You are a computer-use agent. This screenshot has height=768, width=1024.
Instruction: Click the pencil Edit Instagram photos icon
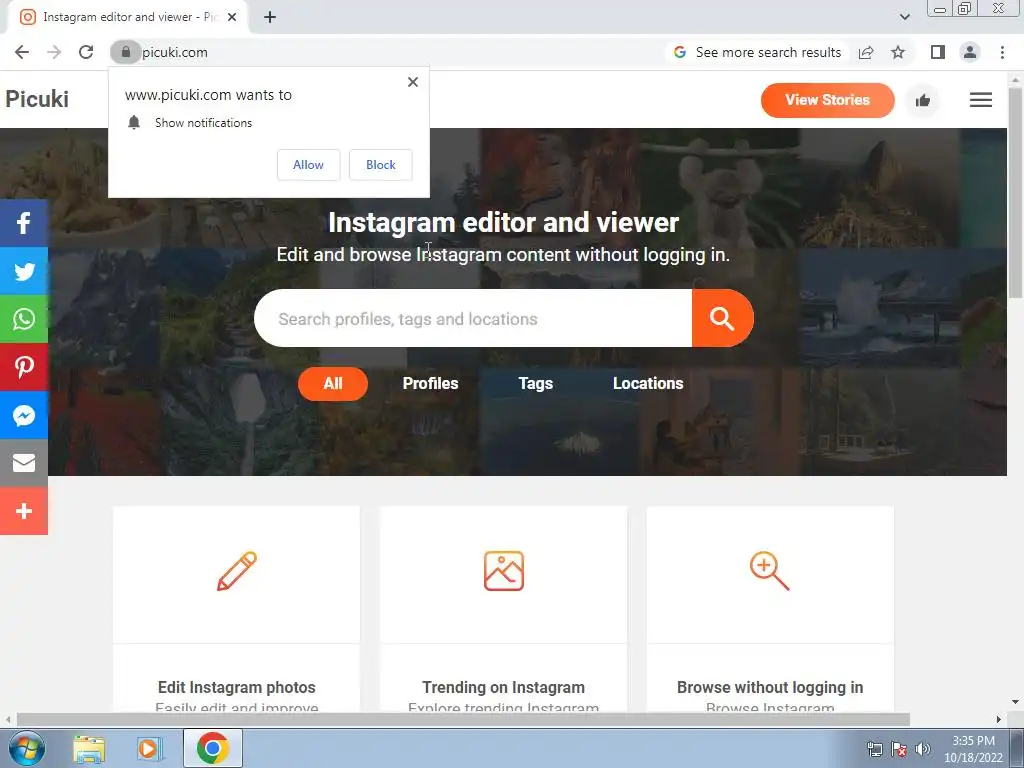coord(236,571)
